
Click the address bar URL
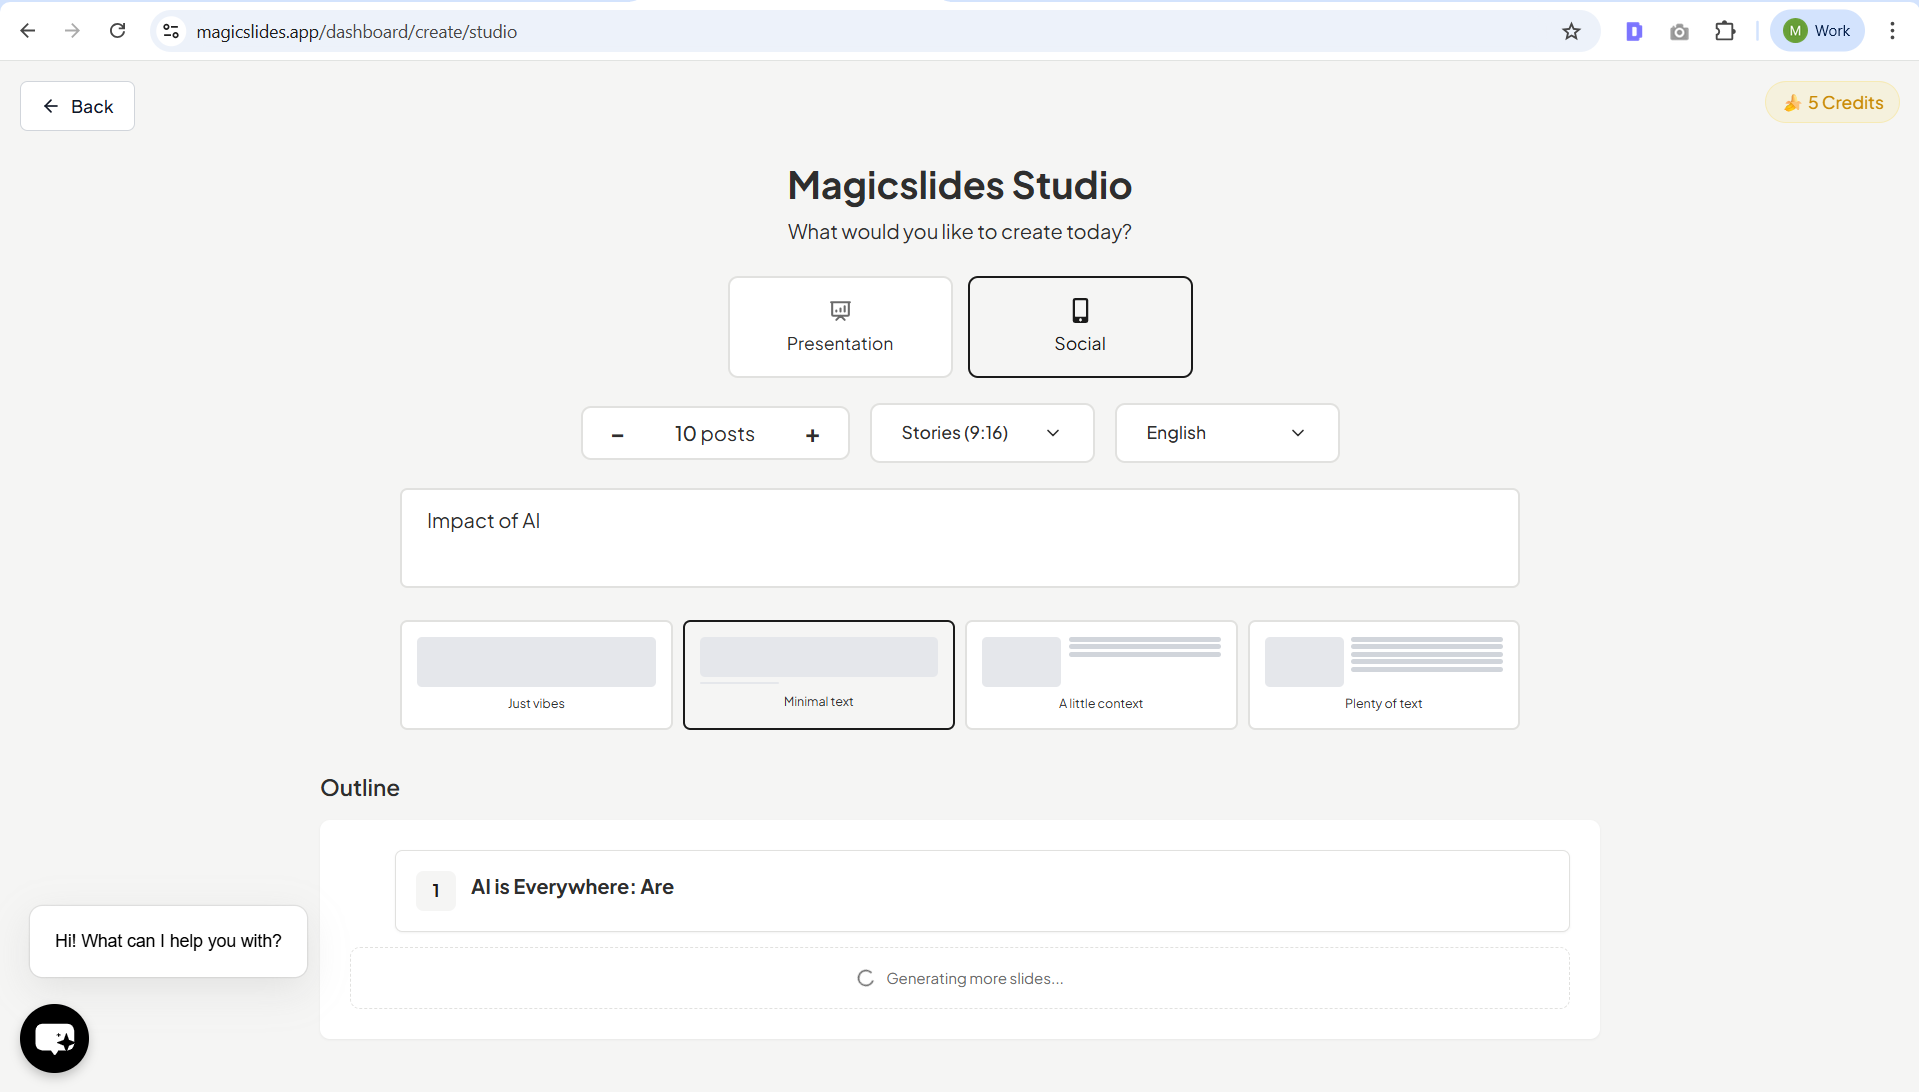point(357,32)
